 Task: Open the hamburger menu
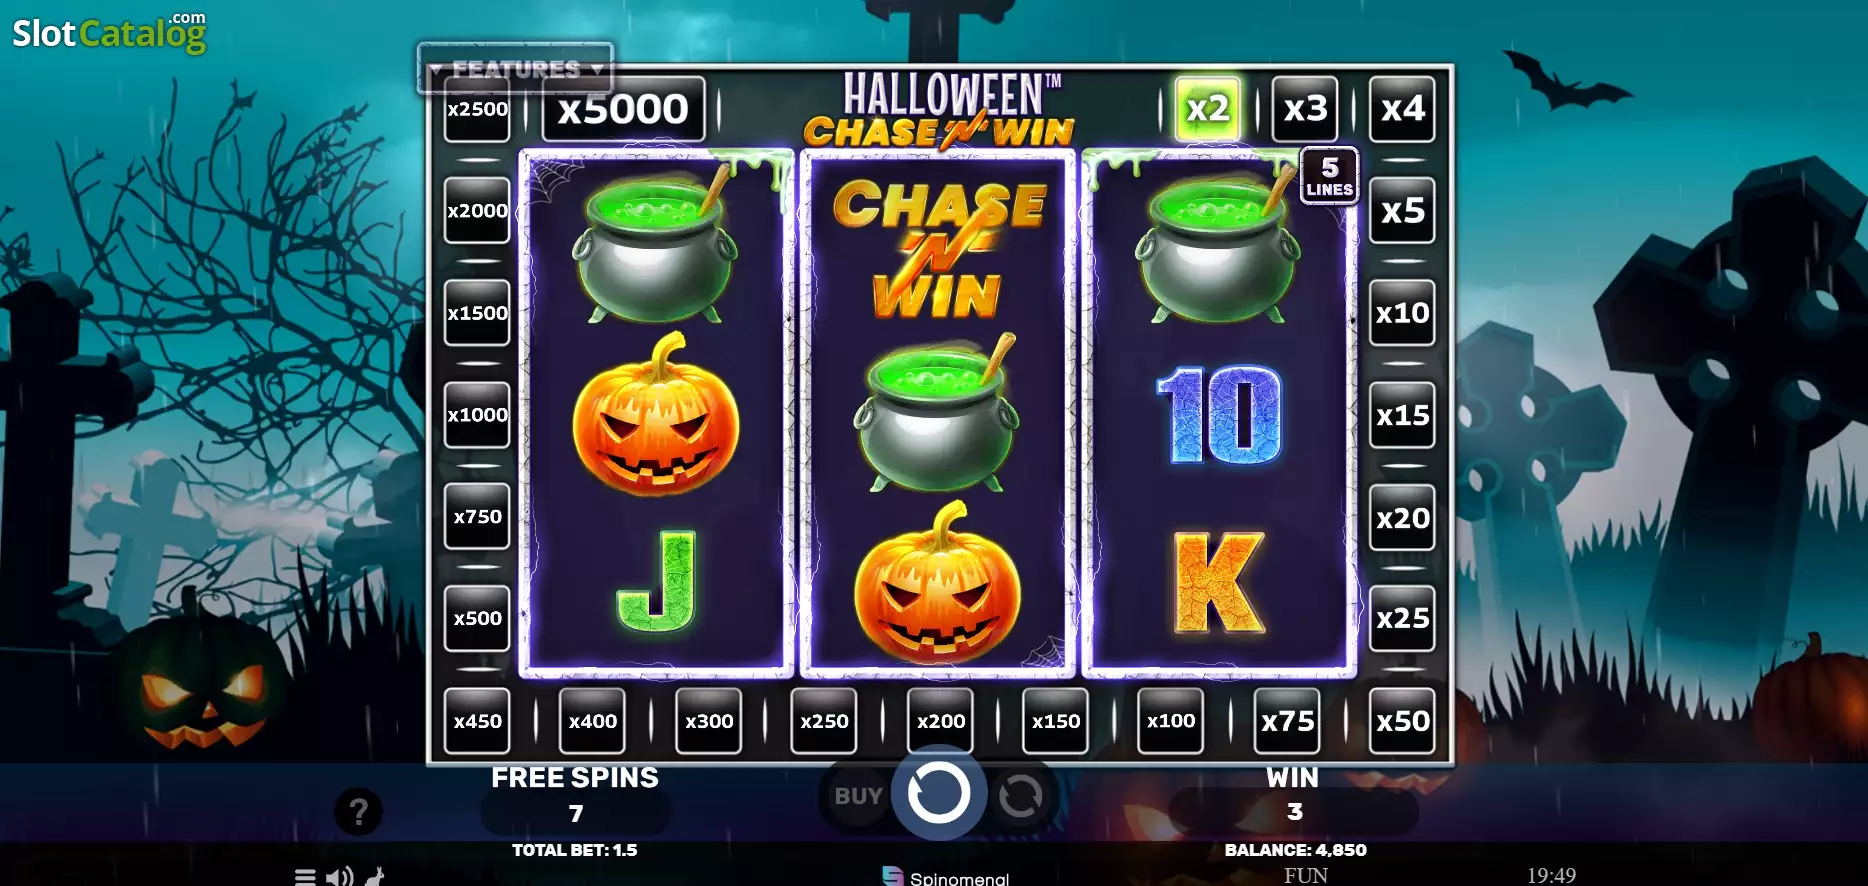305,877
